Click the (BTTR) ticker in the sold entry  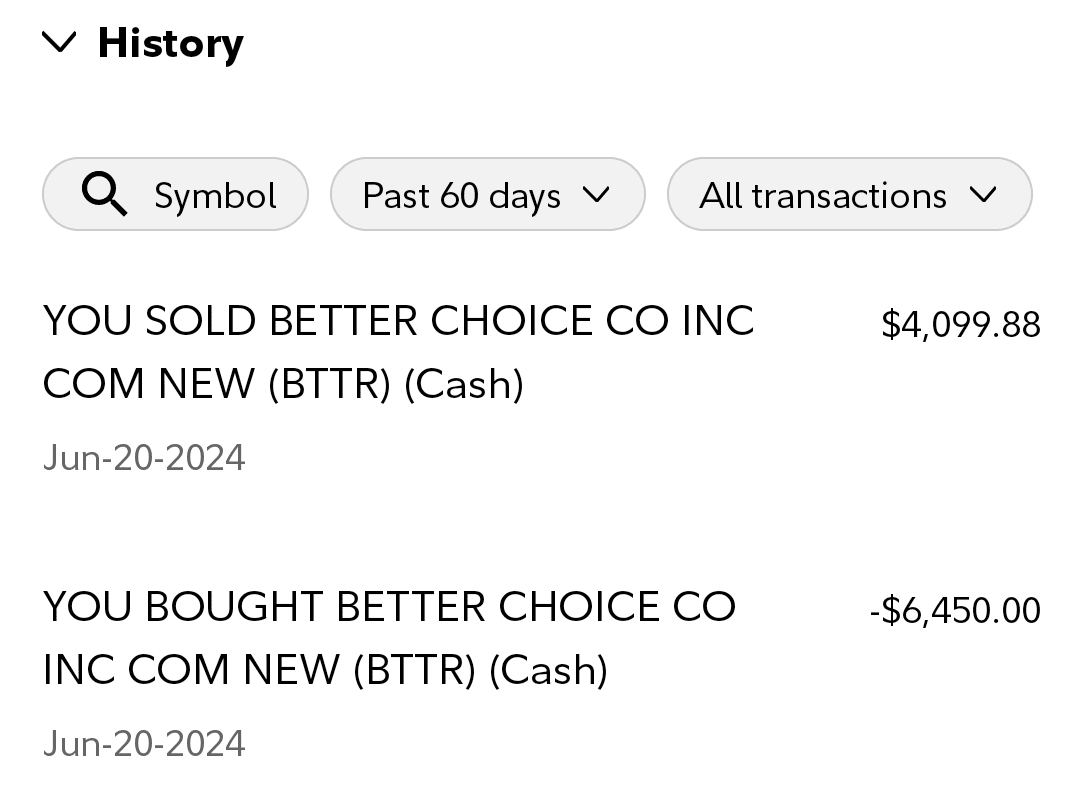coord(329,384)
